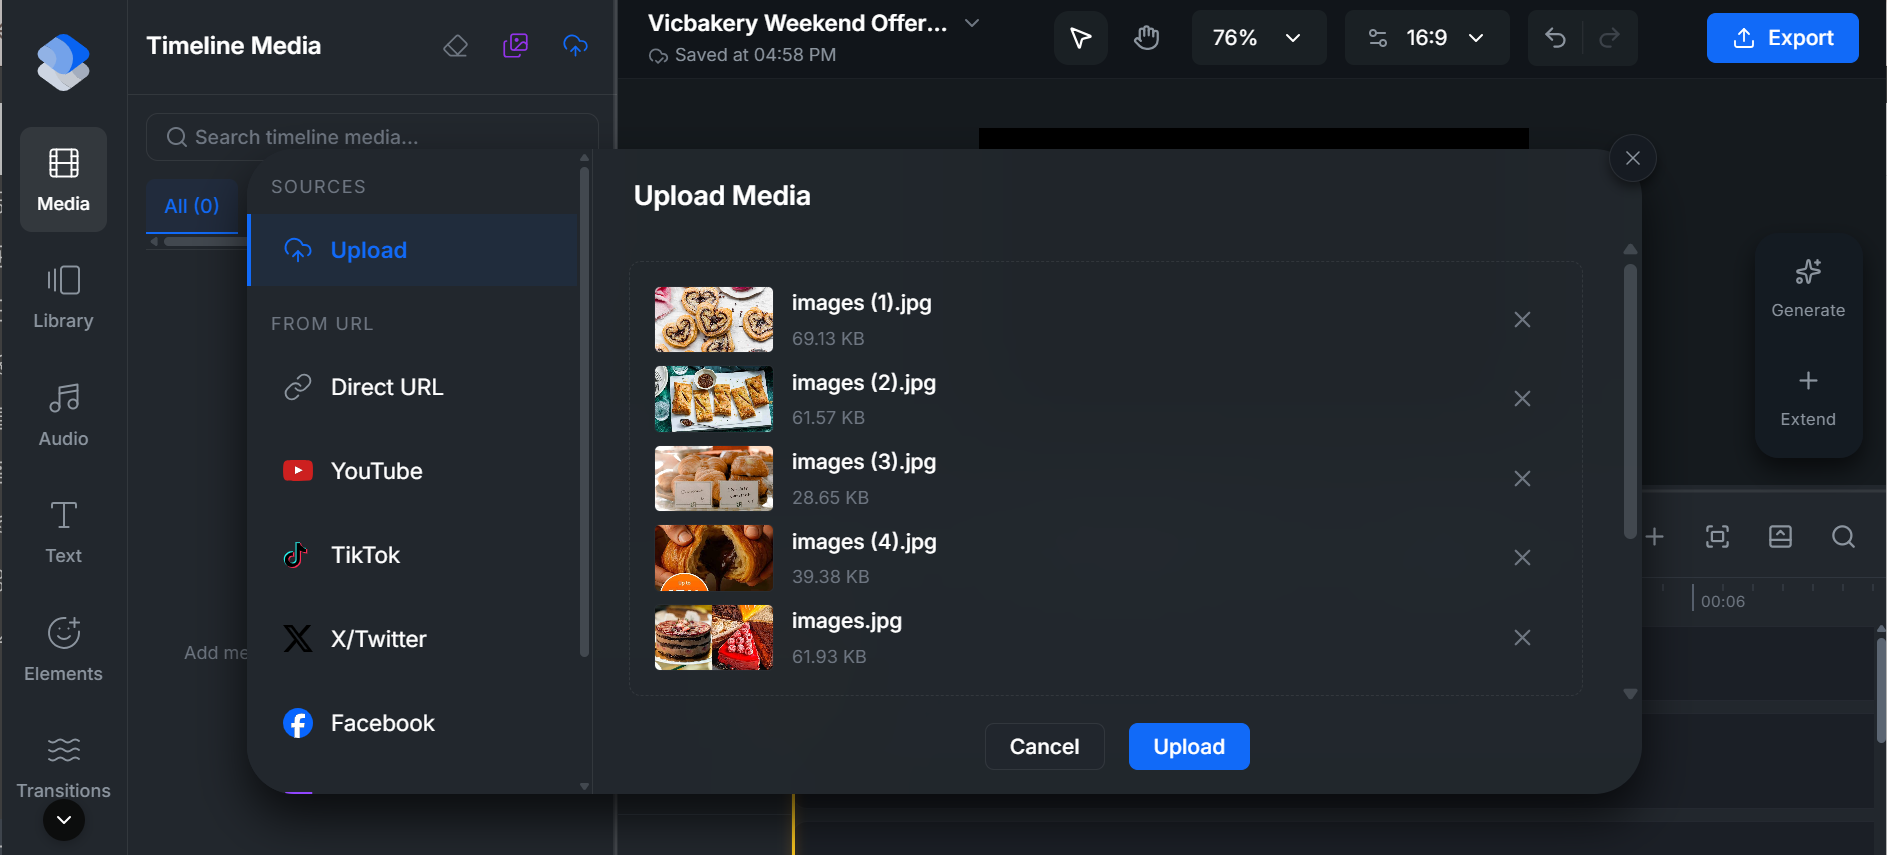Image resolution: width=1887 pixels, height=855 pixels.
Task: Select the pointer cursor tool
Action: coord(1081,38)
